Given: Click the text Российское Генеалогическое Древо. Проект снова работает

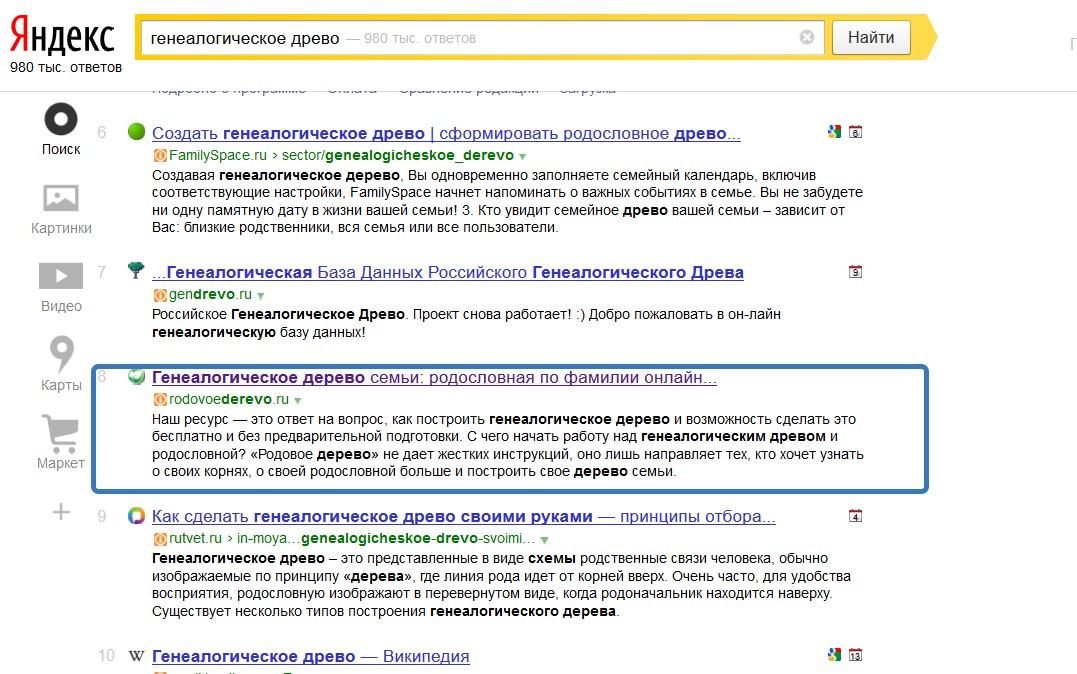Looking at the screenshot, I should [x=361, y=314].
